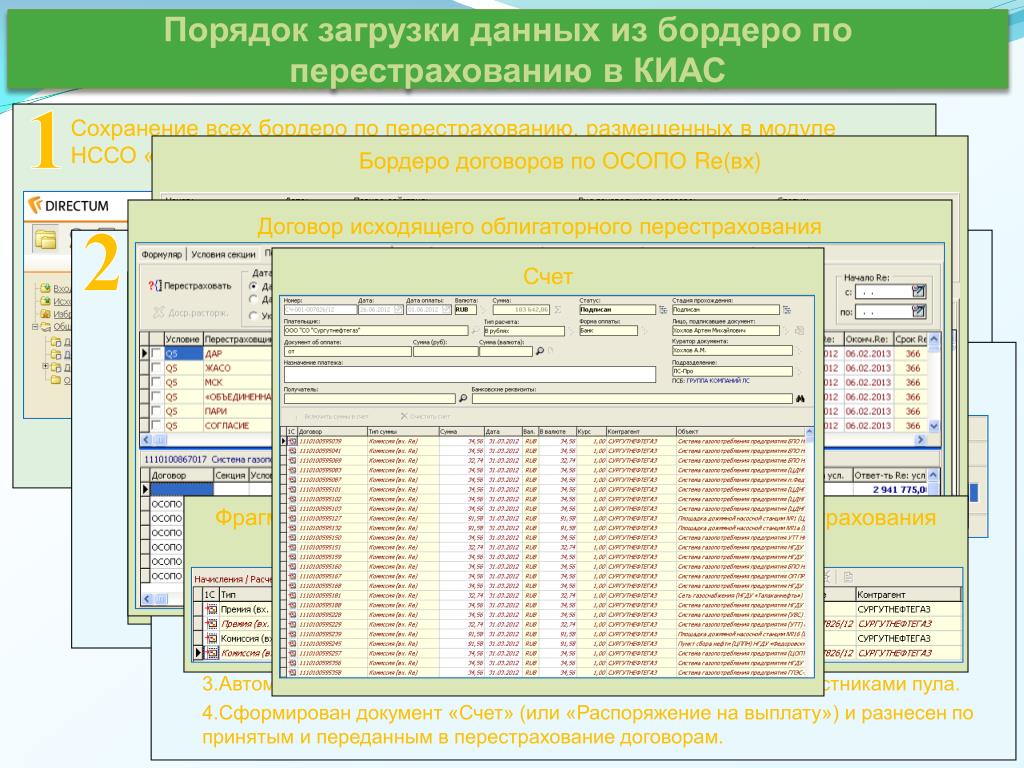The height and width of the screenshot is (768, 1024).
Task: Click the Плательщик field with ООО СО Сургутнефтегаз
Action: coord(376,331)
